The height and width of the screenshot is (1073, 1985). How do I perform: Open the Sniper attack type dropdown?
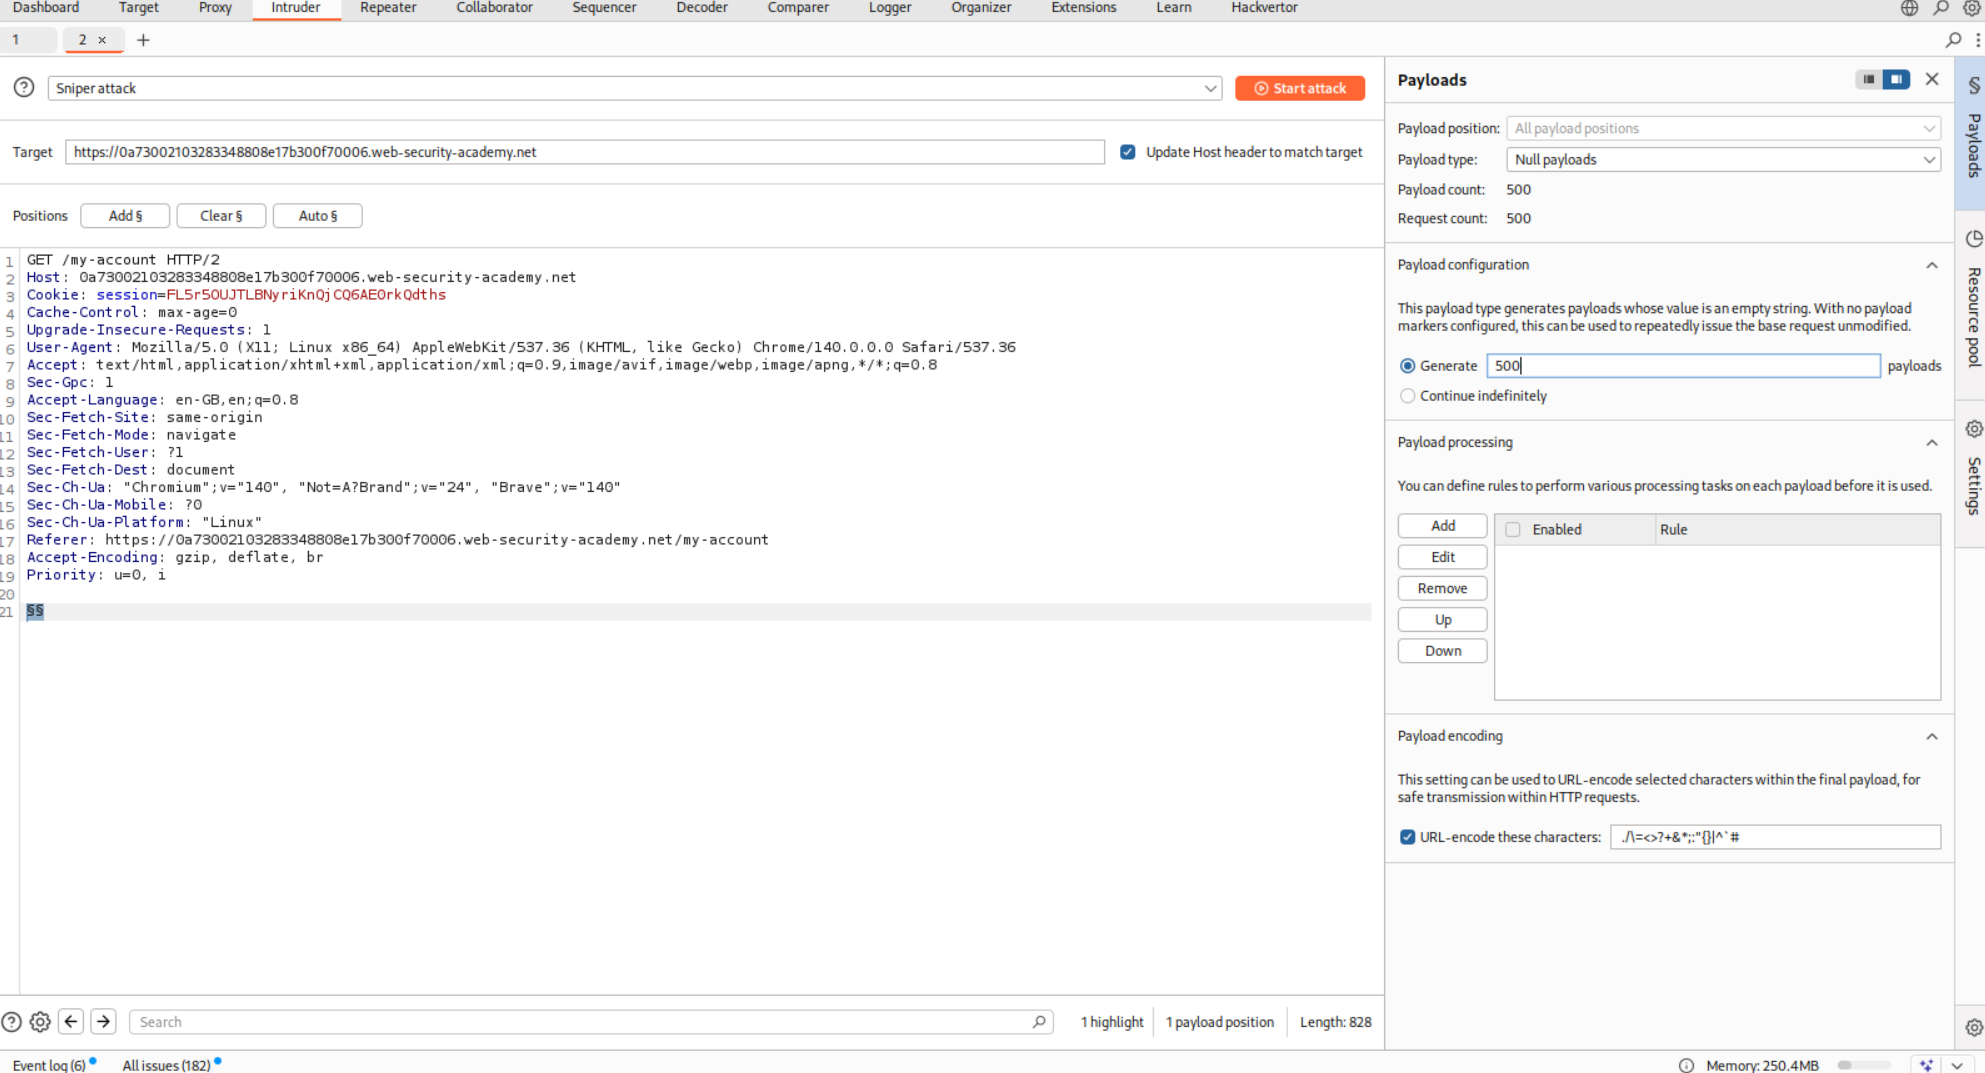tap(634, 88)
